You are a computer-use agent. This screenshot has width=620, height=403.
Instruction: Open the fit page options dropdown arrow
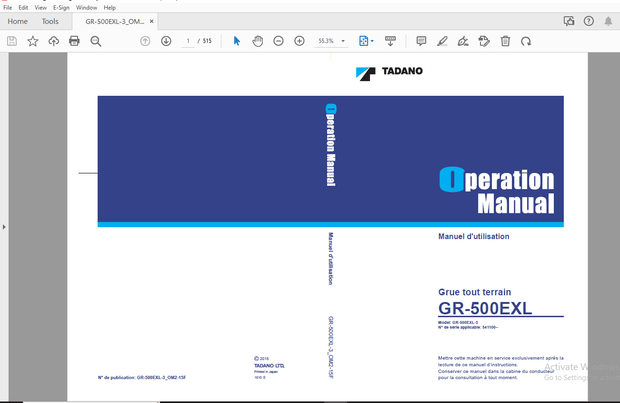coord(372,41)
